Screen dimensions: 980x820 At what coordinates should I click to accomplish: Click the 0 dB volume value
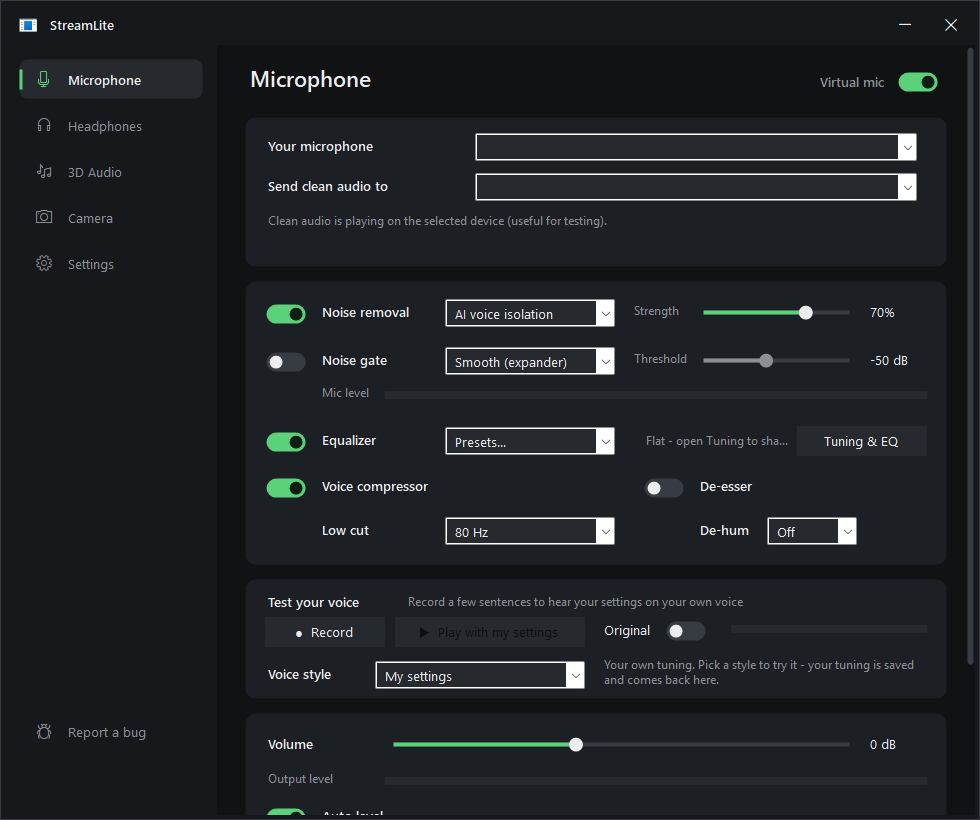(x=882, y=744)
